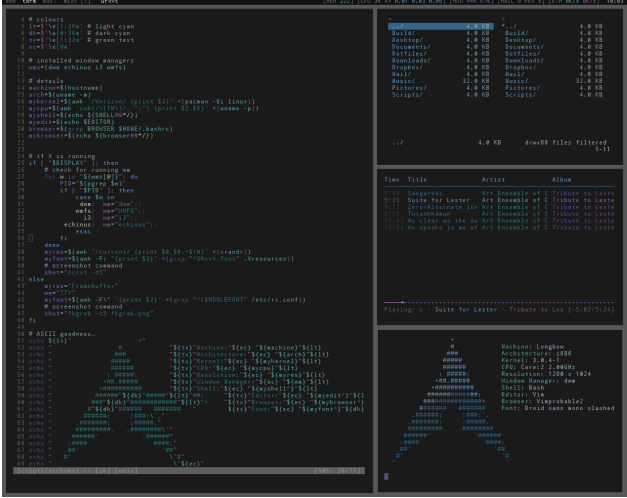This screenshot has width=627, height=498.
Task: Click the Time column header in playlist
Action: [x=392, y=180]
